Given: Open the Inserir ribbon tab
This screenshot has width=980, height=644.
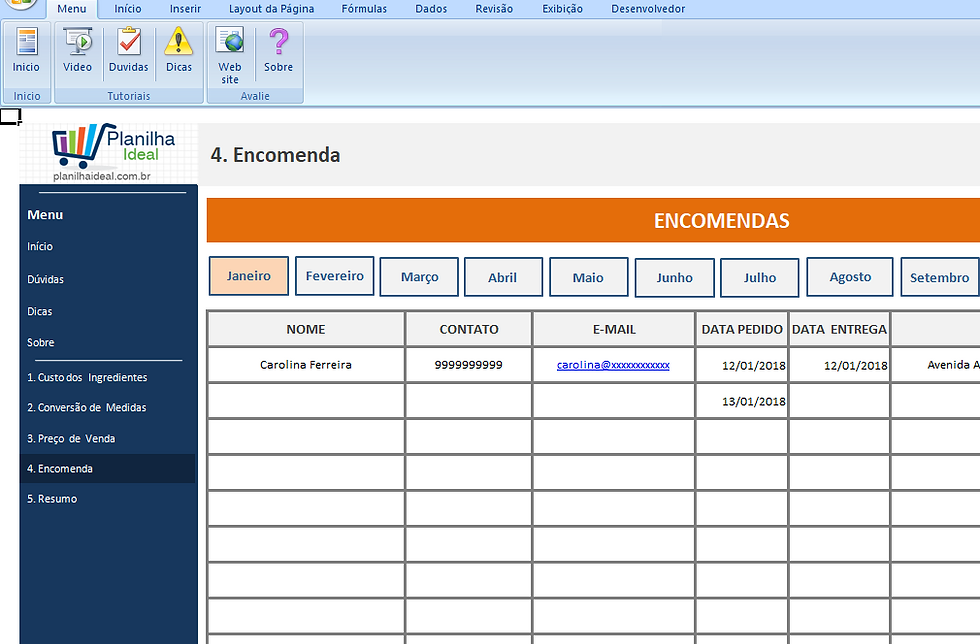Looking at the screenshot, I should point(185,9).
